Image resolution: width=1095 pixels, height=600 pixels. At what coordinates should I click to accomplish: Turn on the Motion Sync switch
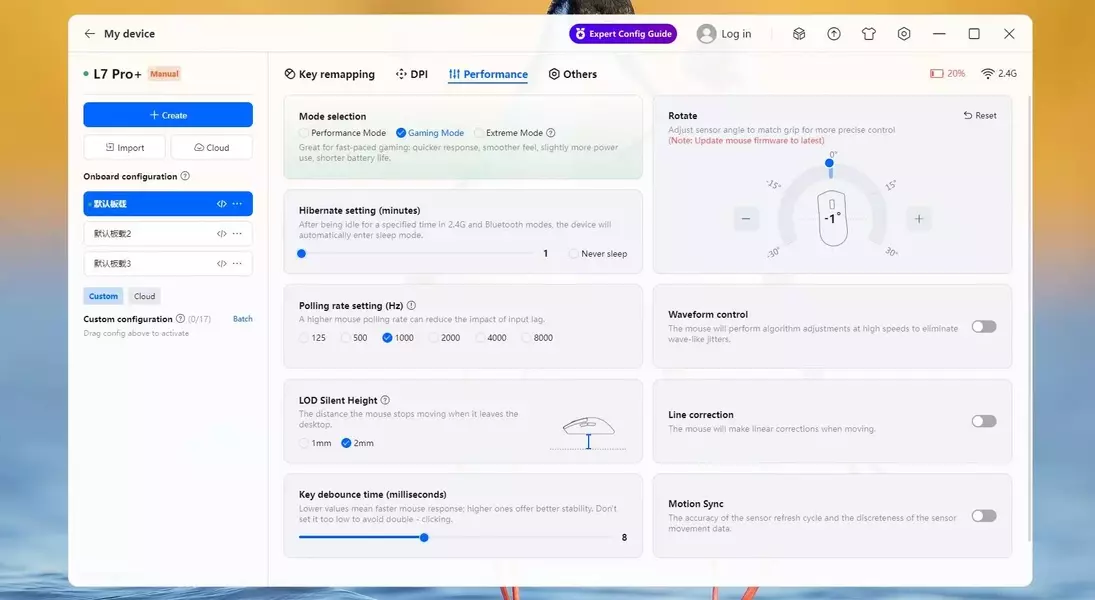tap(984, 516)
